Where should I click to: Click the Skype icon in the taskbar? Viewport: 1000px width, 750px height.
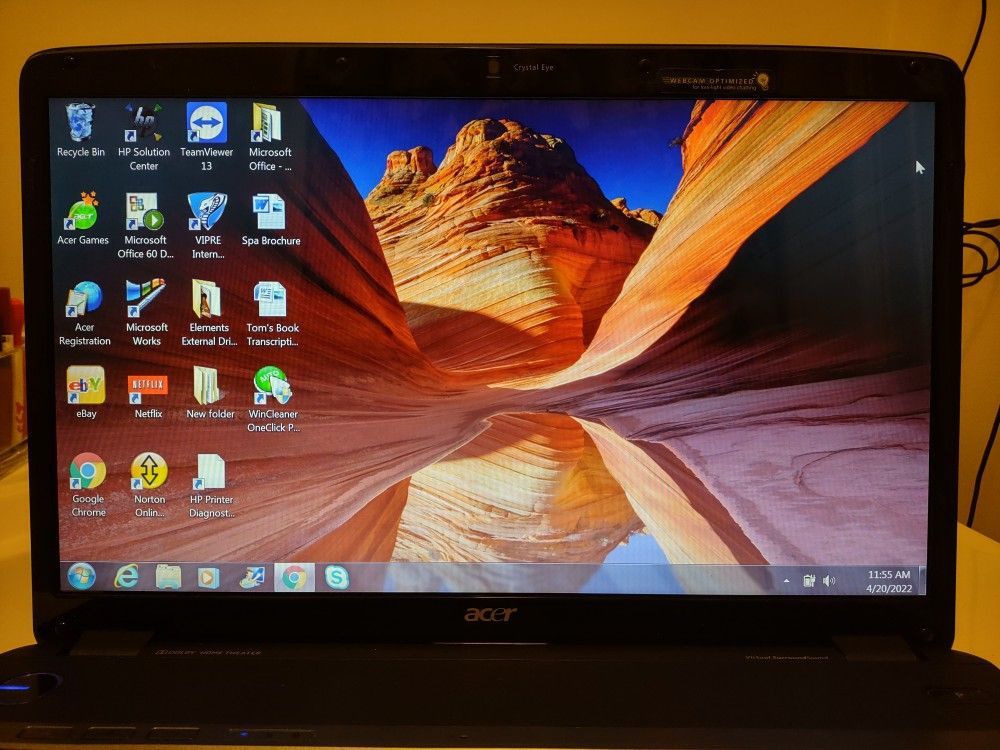coord(337,577)
